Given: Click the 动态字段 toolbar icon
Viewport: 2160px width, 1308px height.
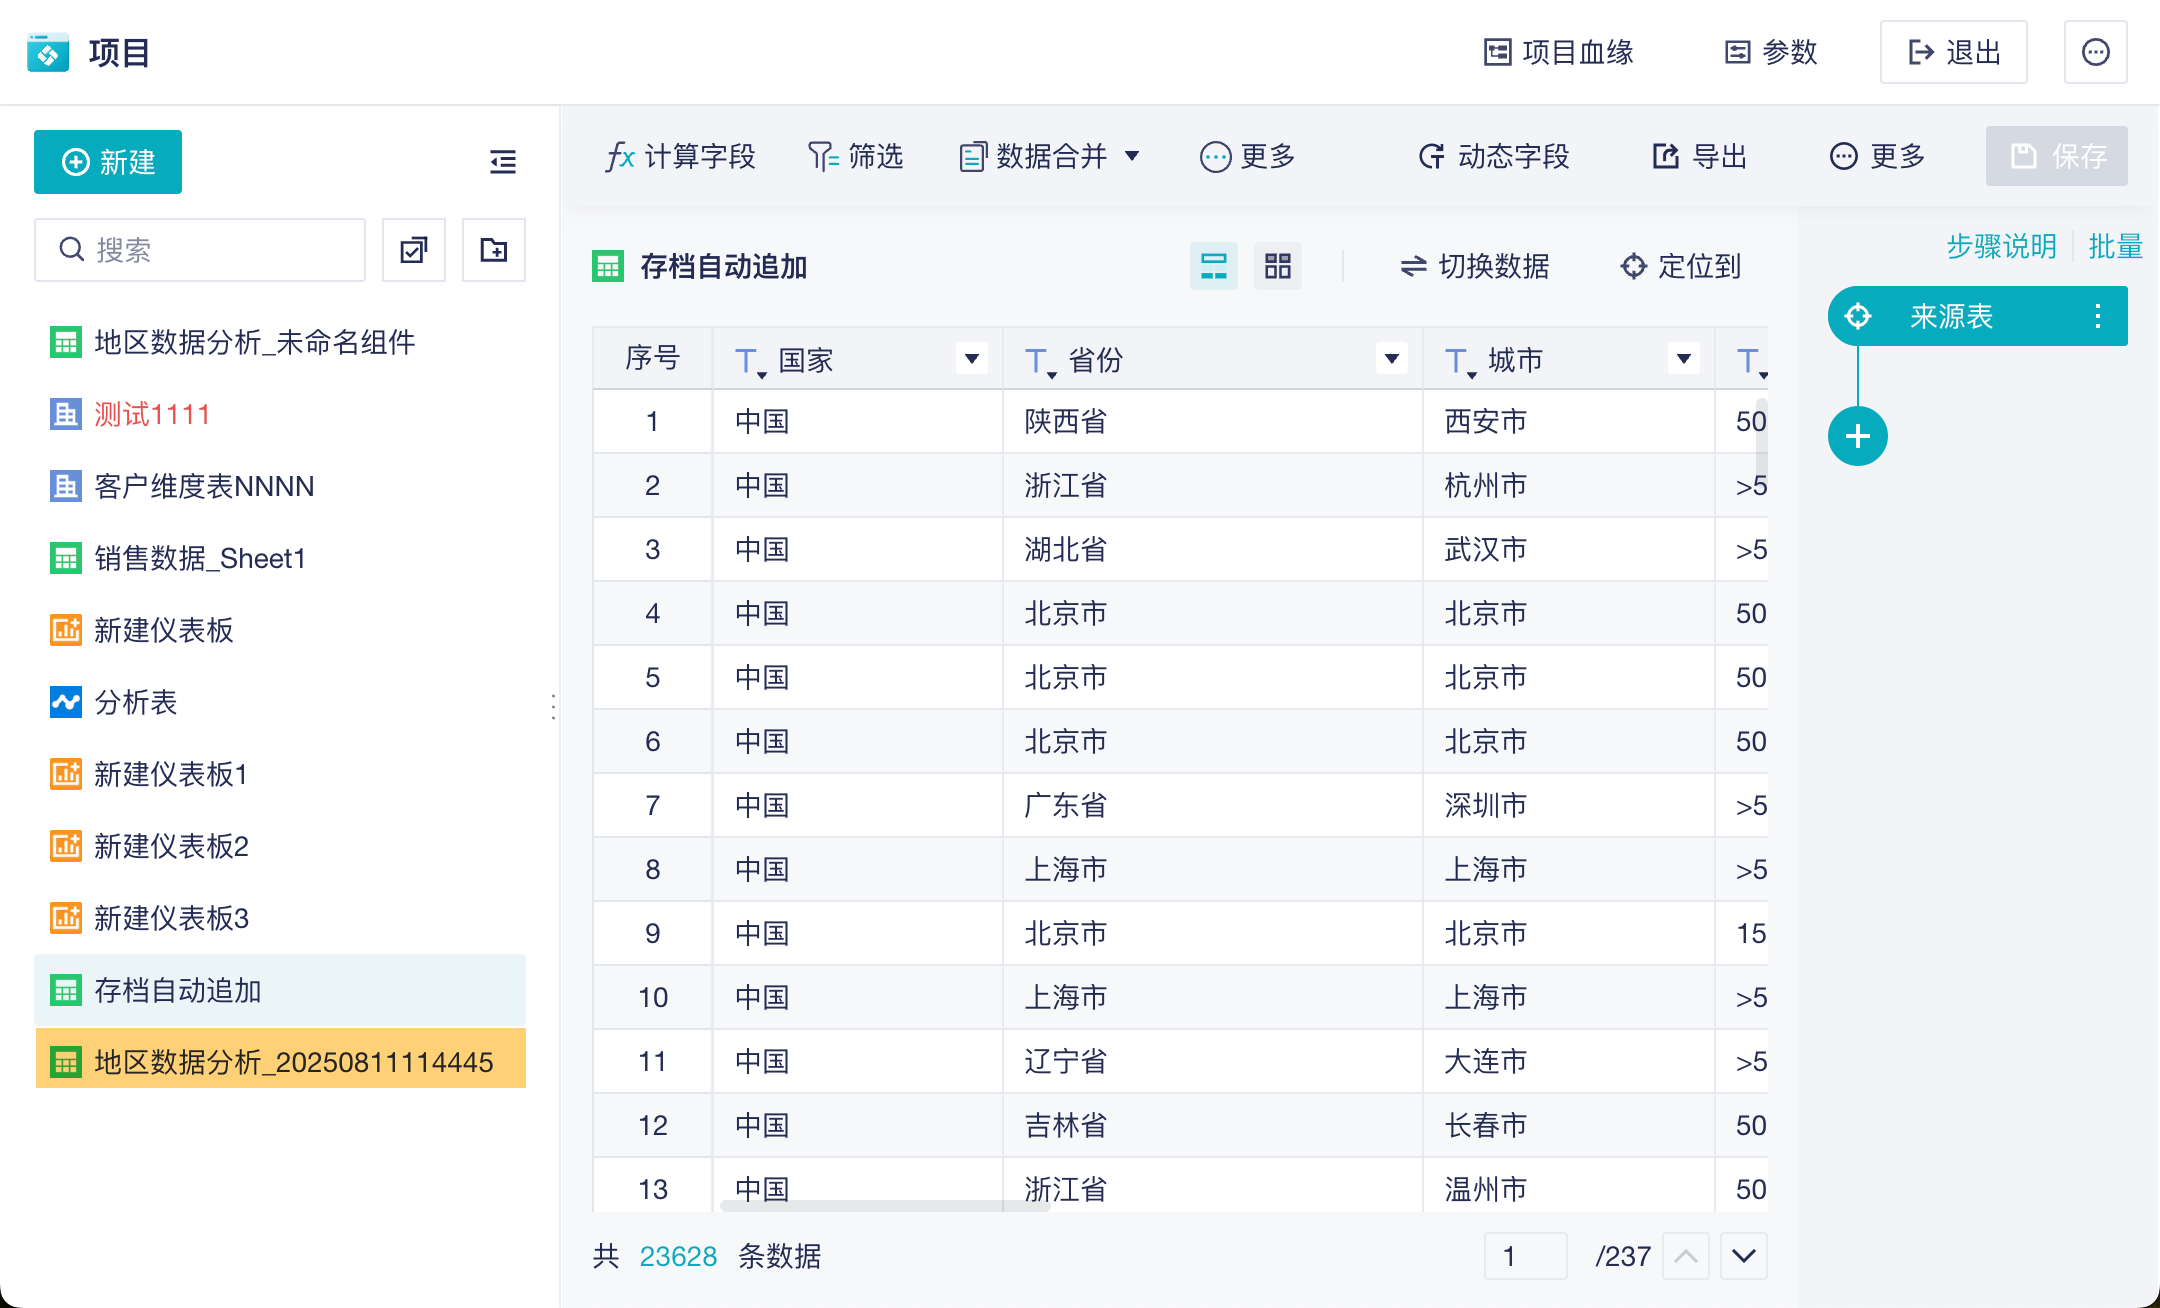Looking at the screenshot, I should click(1432, 157).
